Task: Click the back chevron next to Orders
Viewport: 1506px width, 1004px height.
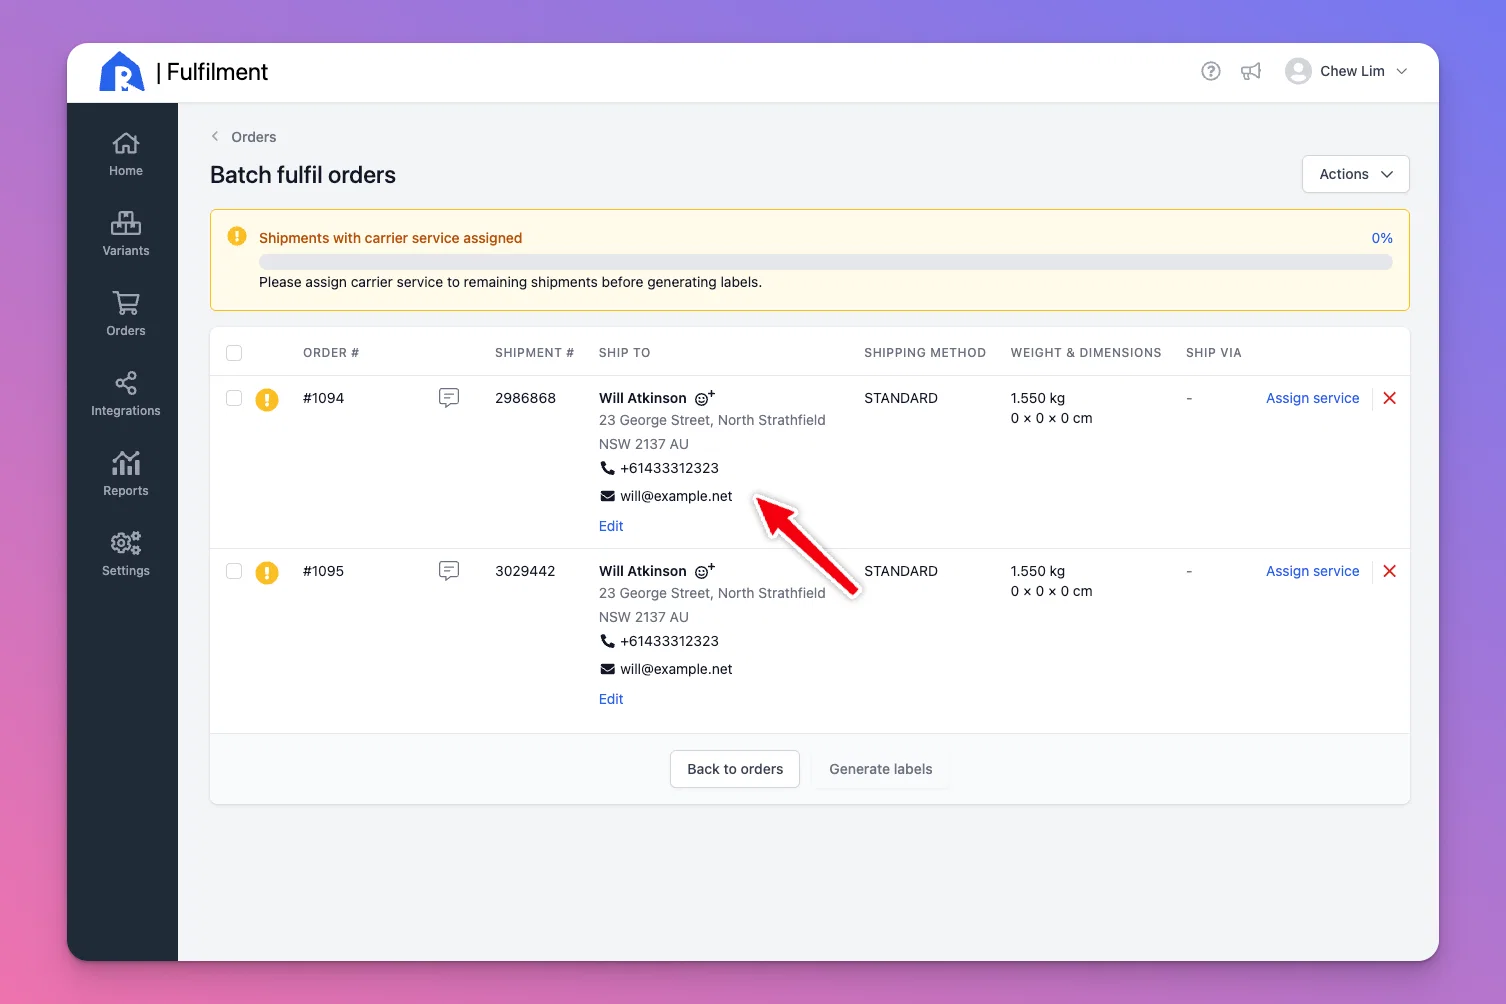Action: [215, 137]
